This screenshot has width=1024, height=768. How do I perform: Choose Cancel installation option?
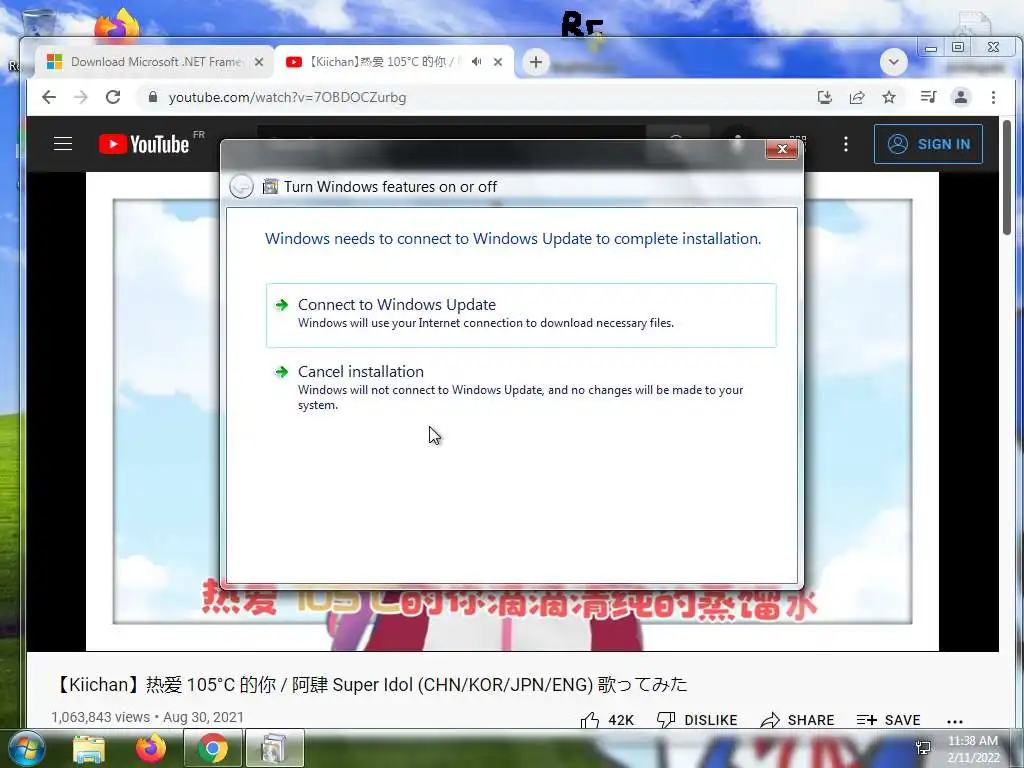pyautogui.click(x=520, y=387)
